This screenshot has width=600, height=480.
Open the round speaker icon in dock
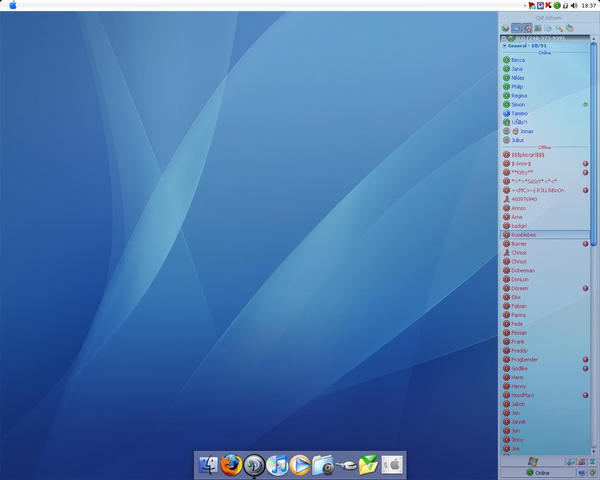tap(254, 465)
